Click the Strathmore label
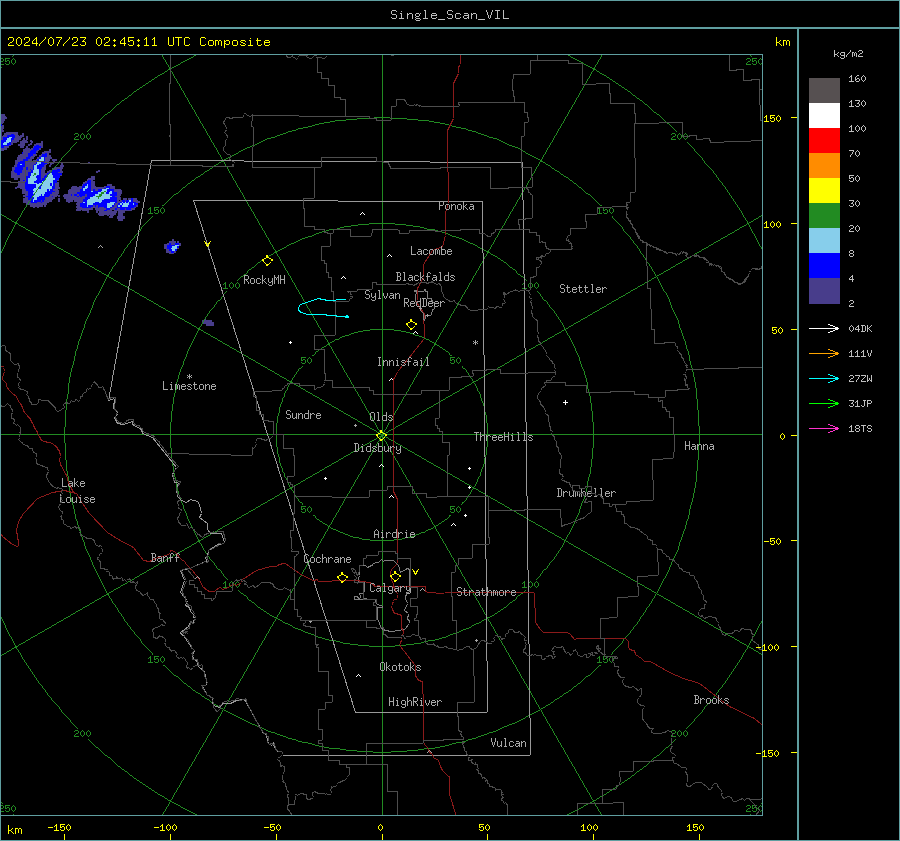 pos(486,592)
